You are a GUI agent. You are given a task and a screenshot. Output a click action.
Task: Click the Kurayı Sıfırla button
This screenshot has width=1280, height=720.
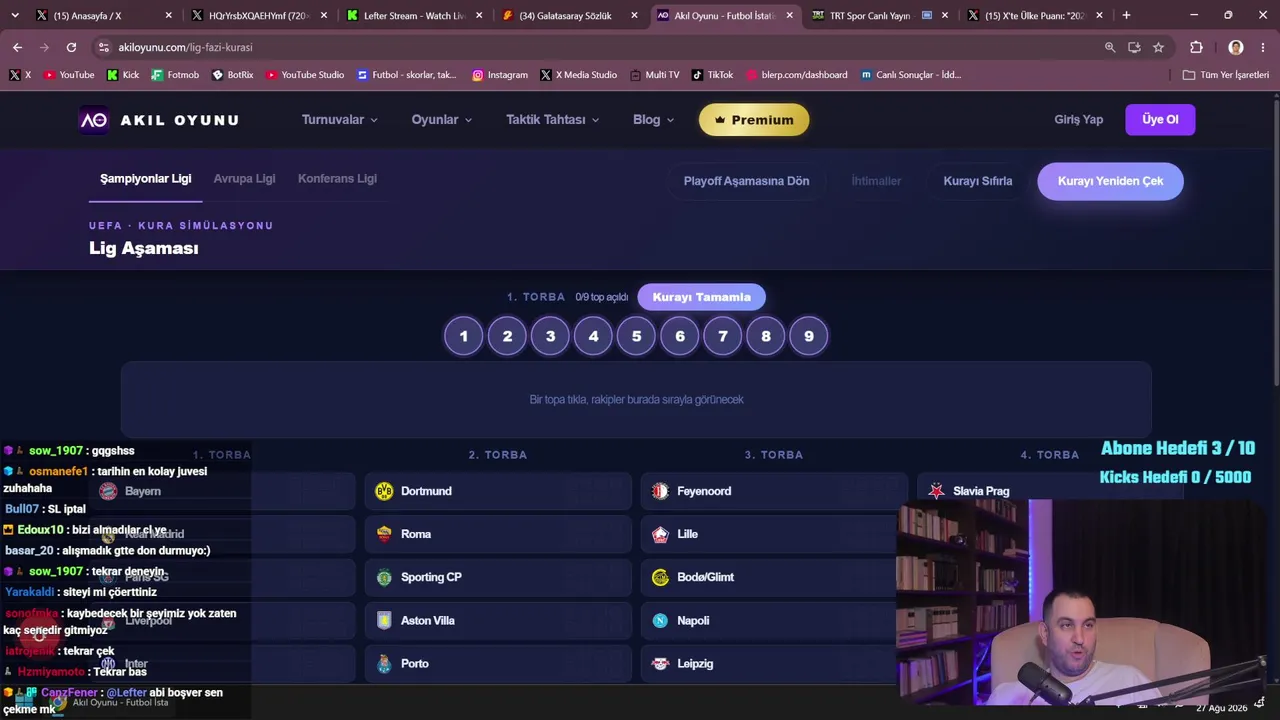pos(978,181)
